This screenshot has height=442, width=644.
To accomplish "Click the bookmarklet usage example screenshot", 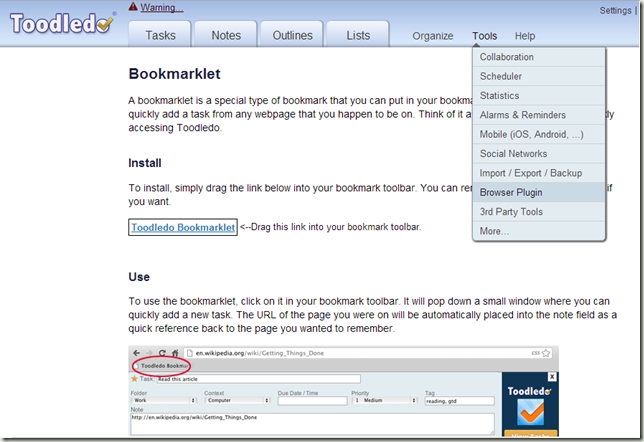I will pyautogui.click(x=343, y=391).
